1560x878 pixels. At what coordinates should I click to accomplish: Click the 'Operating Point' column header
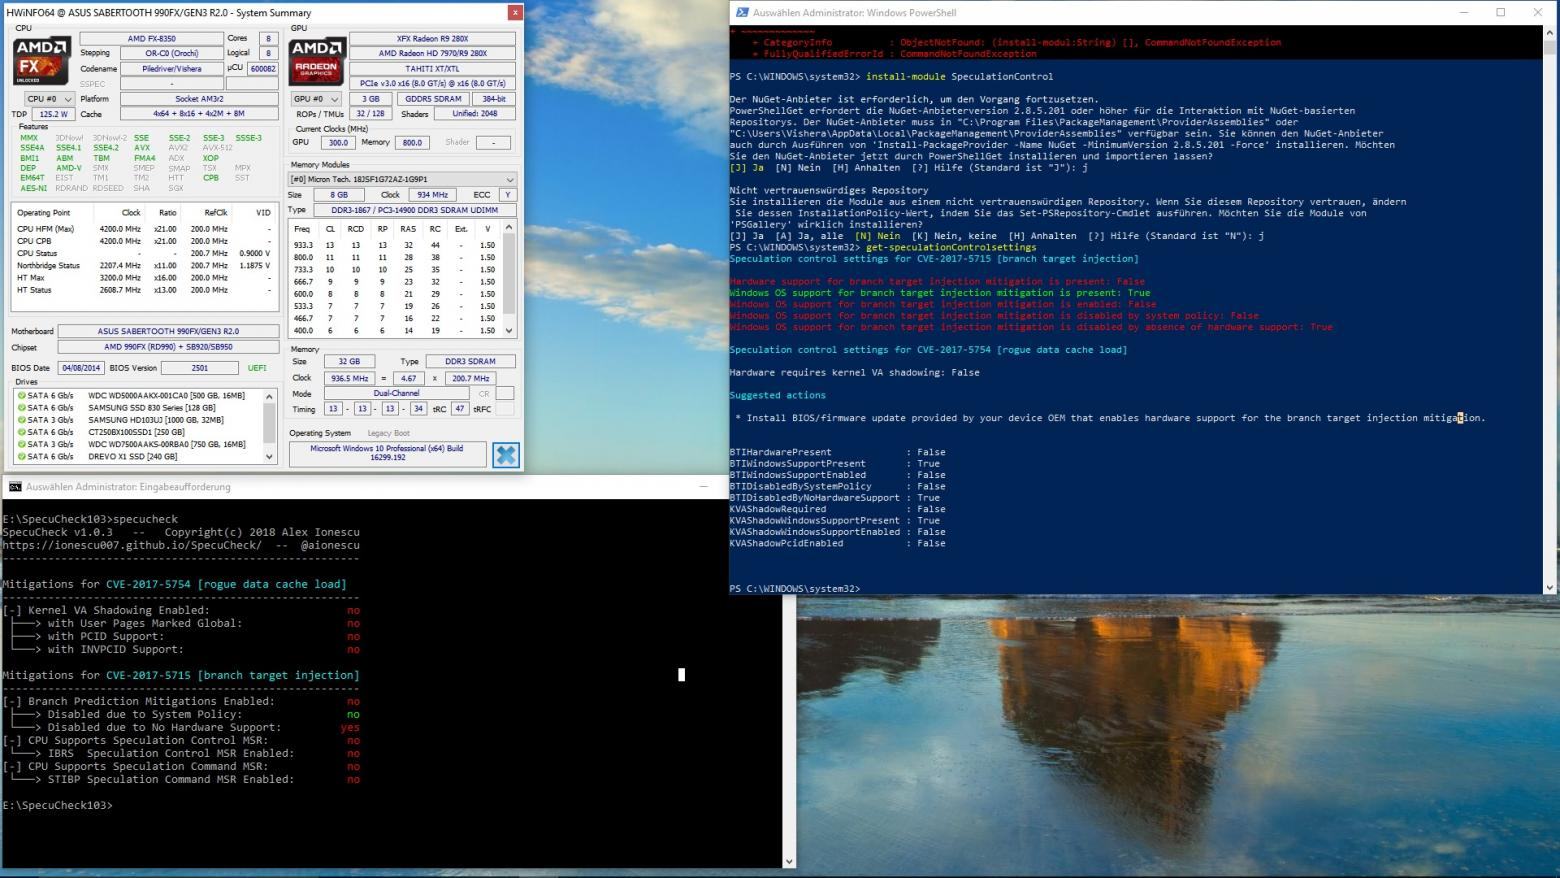coord(44,213)
